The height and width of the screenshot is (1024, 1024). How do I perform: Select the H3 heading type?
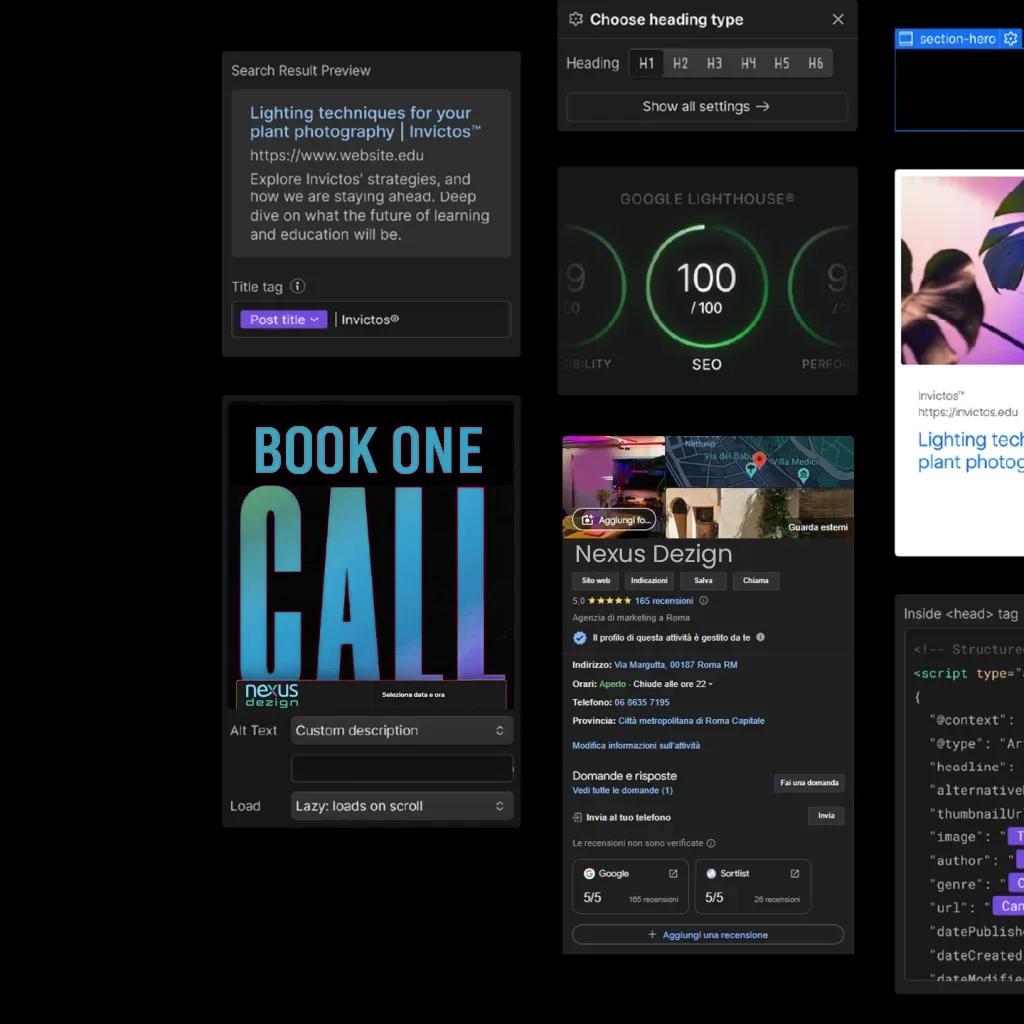[x=714, y=63]
